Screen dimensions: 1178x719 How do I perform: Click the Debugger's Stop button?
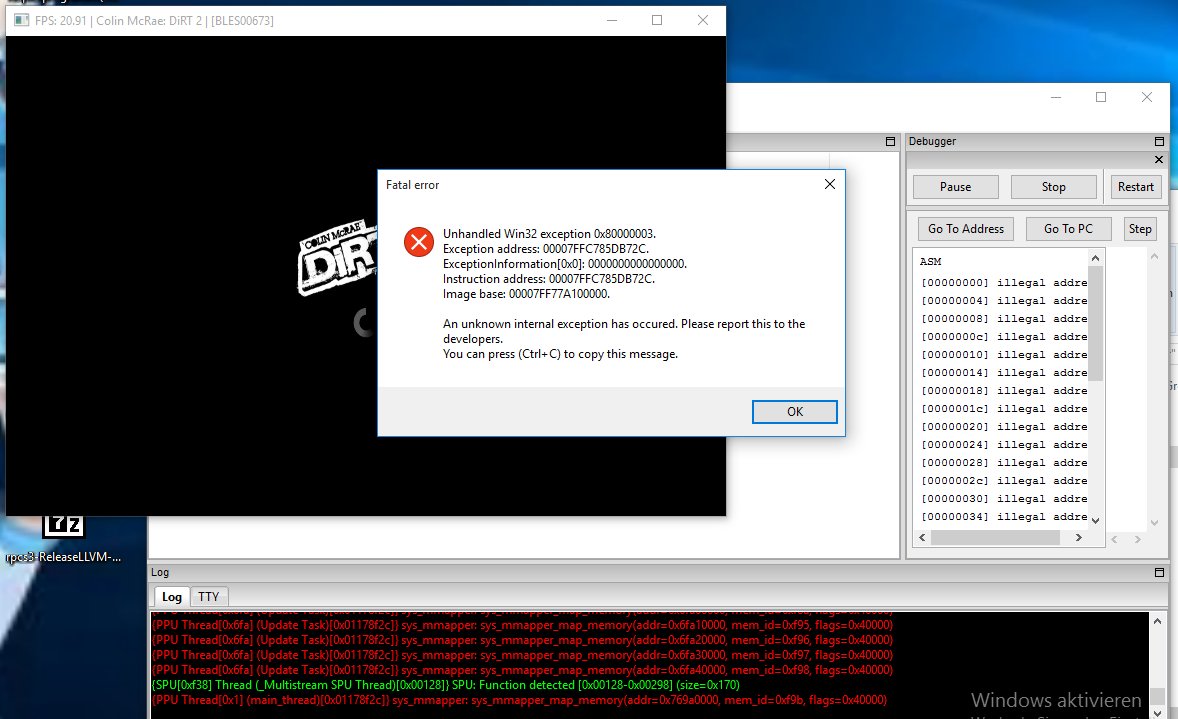1053,187
